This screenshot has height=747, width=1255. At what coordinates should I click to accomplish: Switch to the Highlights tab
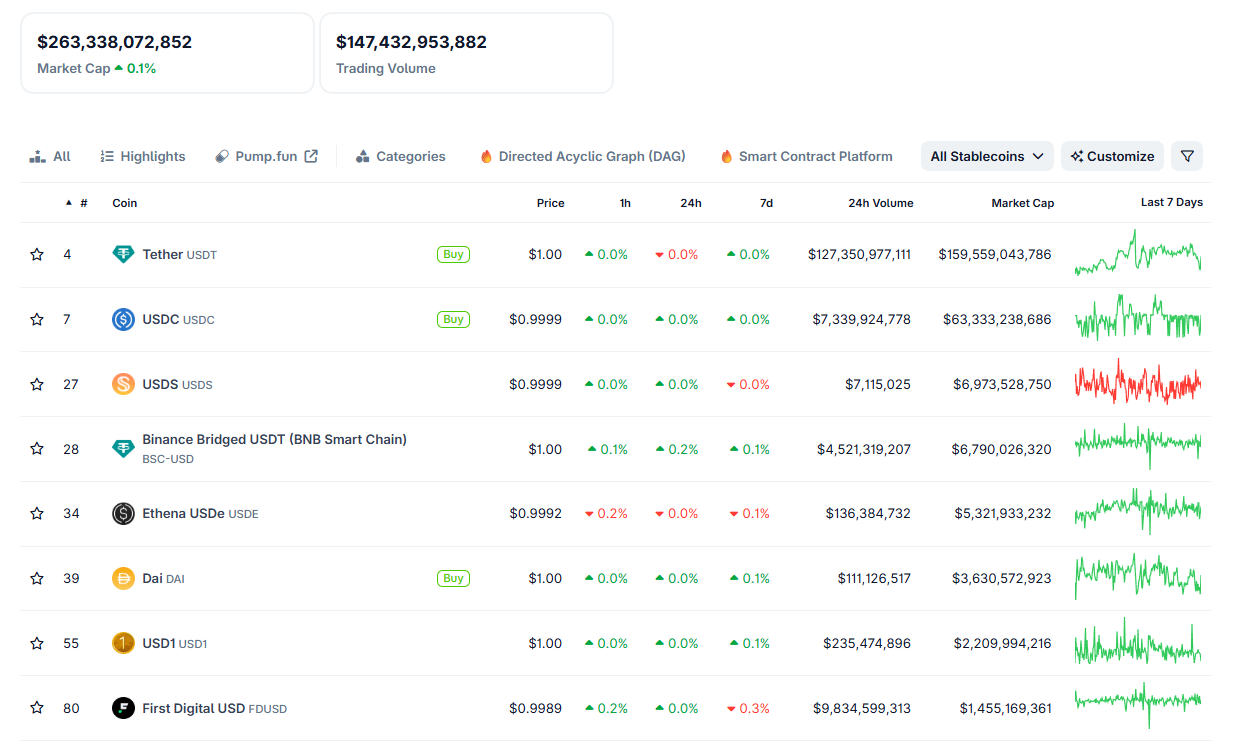pos(143,157)
